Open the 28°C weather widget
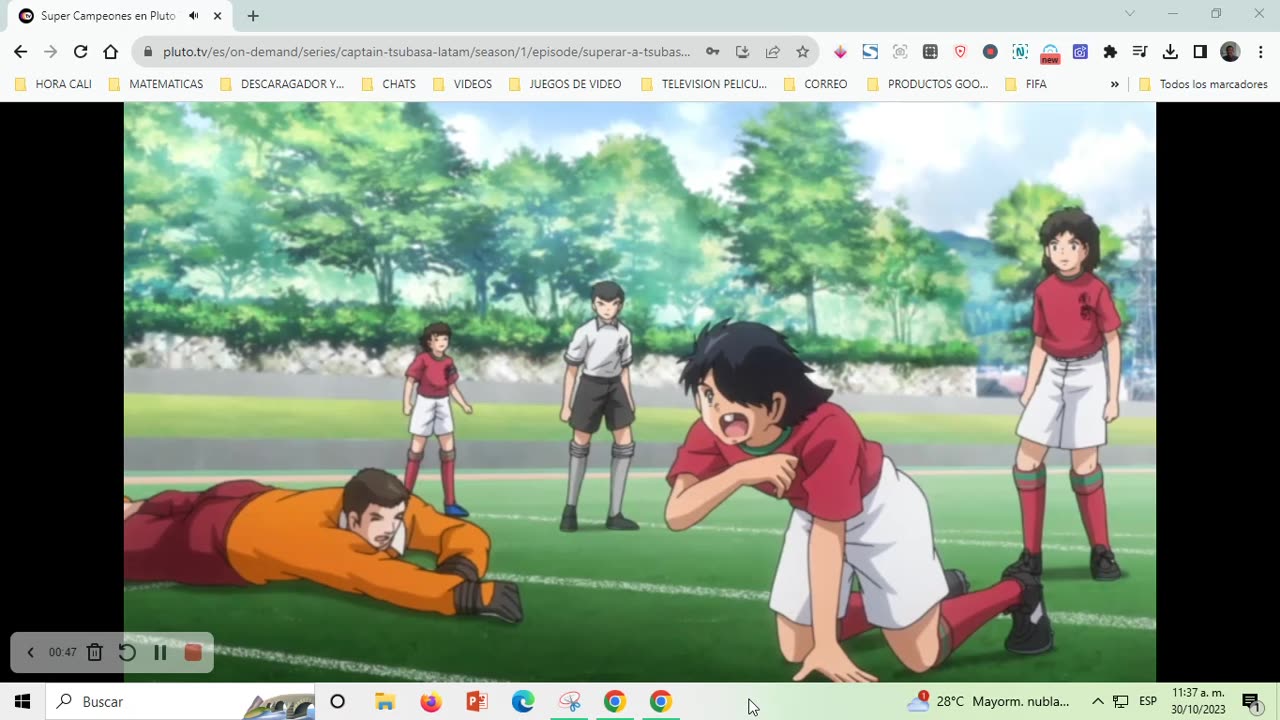 [x=988, y=702]
